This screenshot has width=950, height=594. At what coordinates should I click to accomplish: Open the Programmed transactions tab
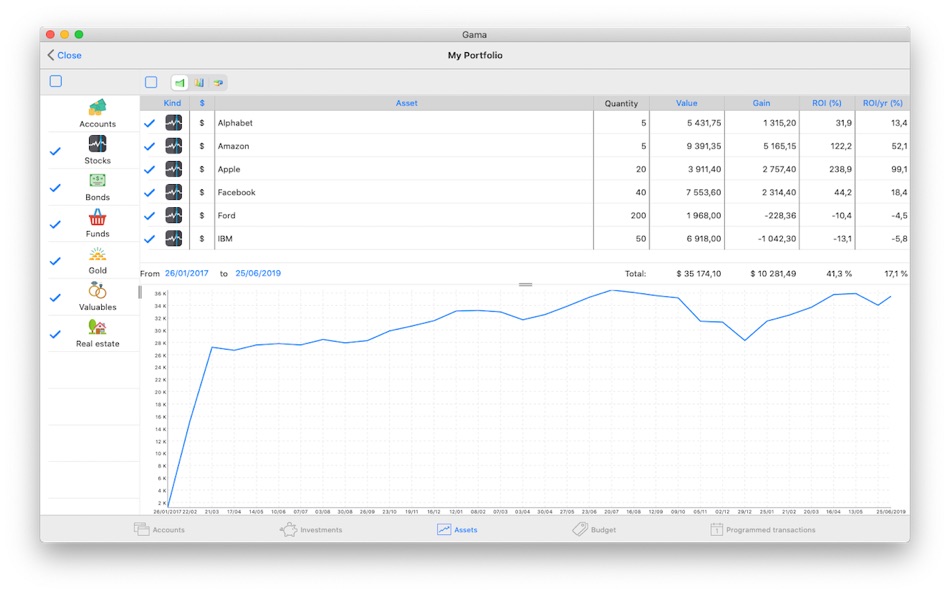(763, 529)
